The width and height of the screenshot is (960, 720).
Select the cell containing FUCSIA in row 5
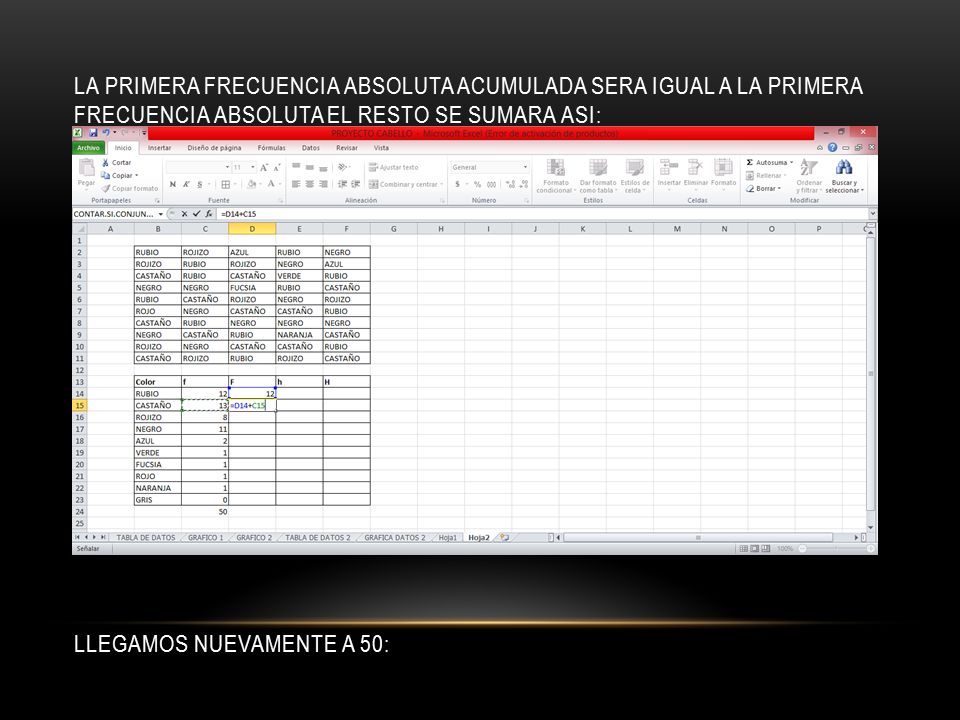[x=252, y=288]
